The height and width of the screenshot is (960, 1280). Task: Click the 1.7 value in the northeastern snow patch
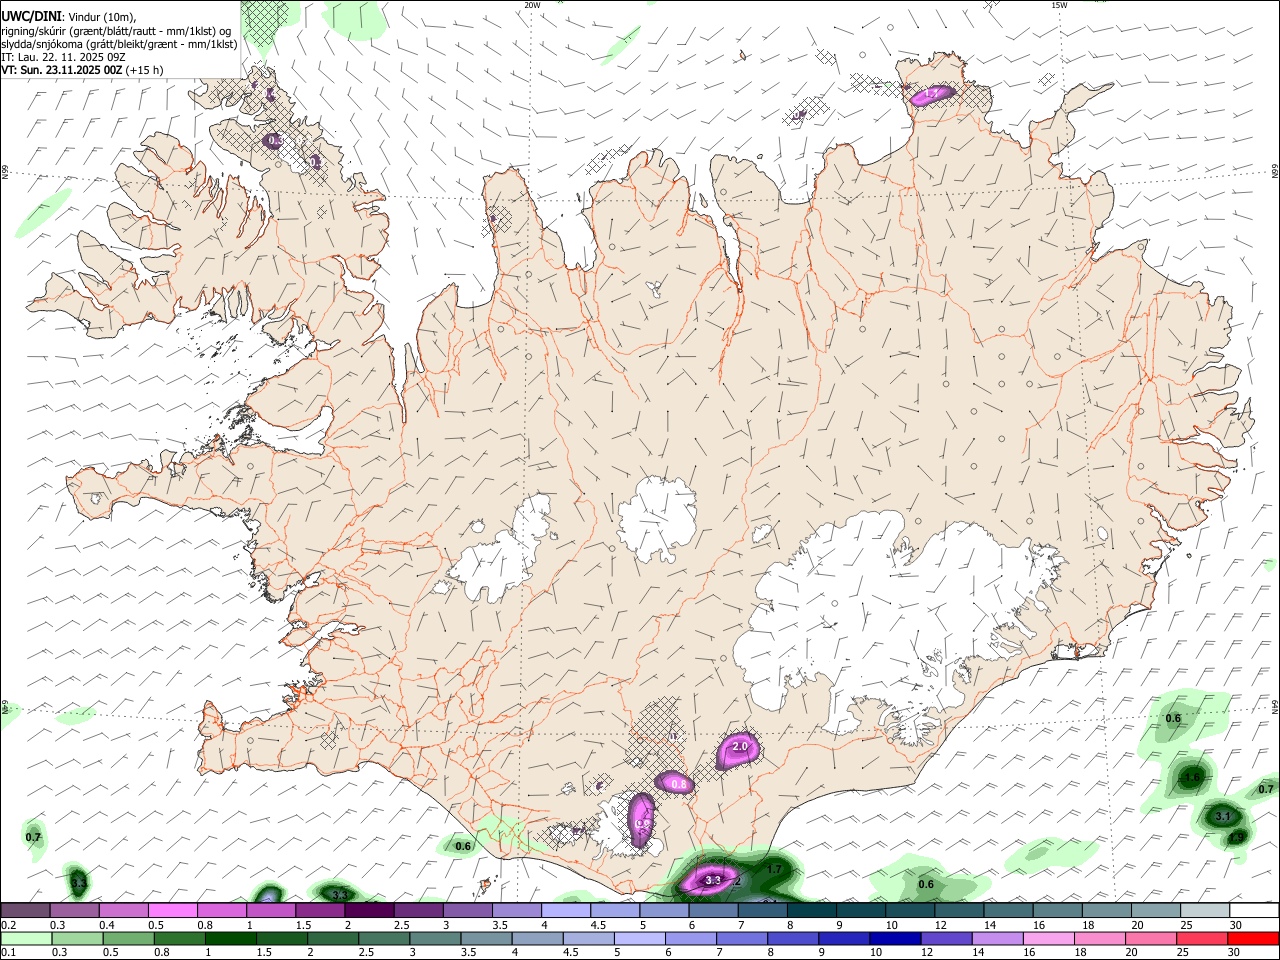(x=932, y=94)
